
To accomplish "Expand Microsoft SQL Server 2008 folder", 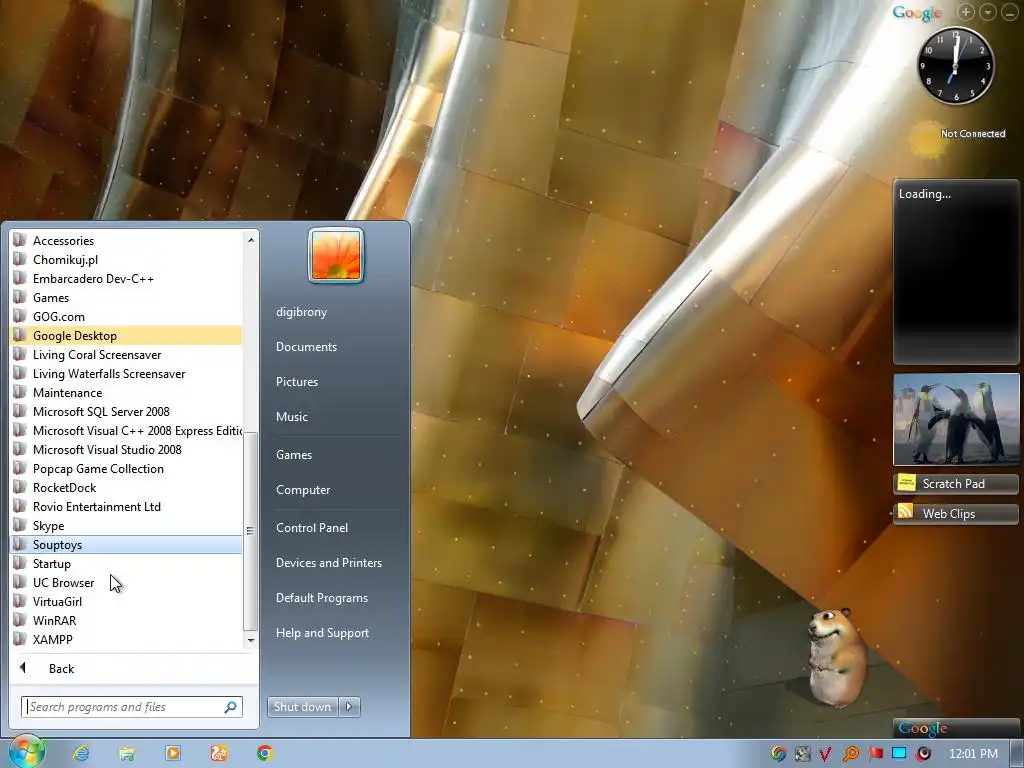I will (126, 411).
